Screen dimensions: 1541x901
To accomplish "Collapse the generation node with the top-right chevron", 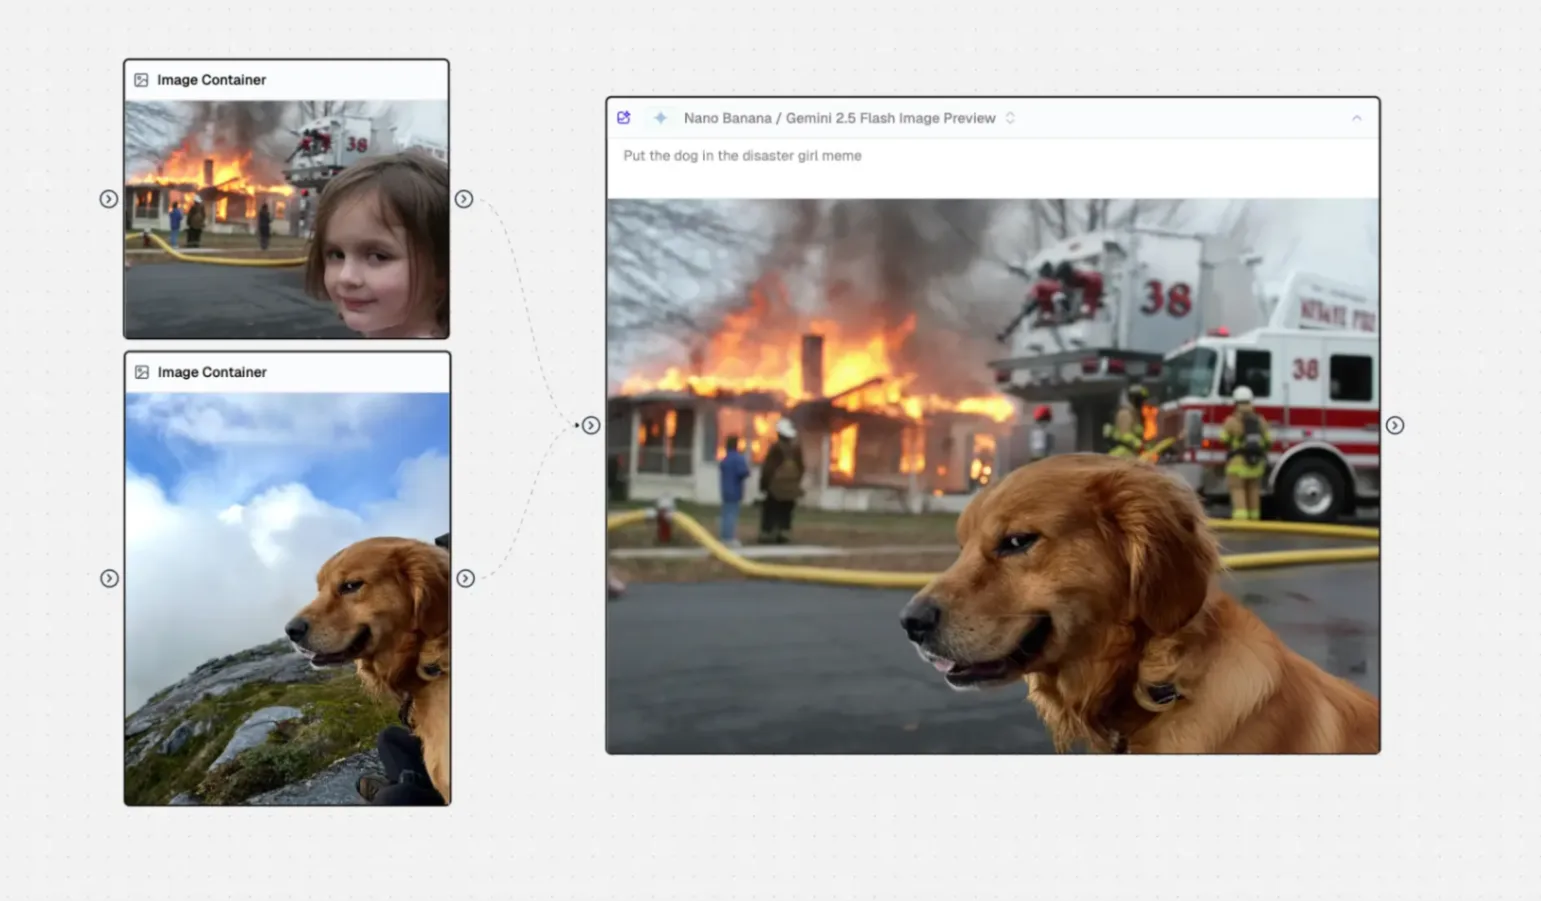I will [1357, 118].
